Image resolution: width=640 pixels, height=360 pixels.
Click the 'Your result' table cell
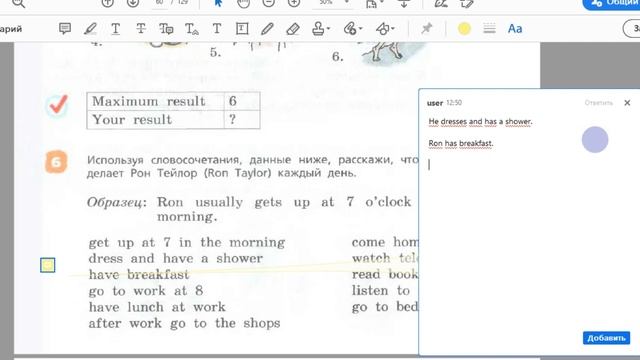[x=156, y=120]
